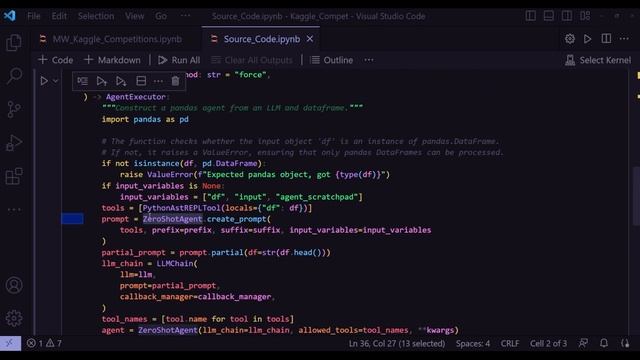Open the Selection menu
The width and height of the screenshot is (640, 360).
[x=96, y=16]
